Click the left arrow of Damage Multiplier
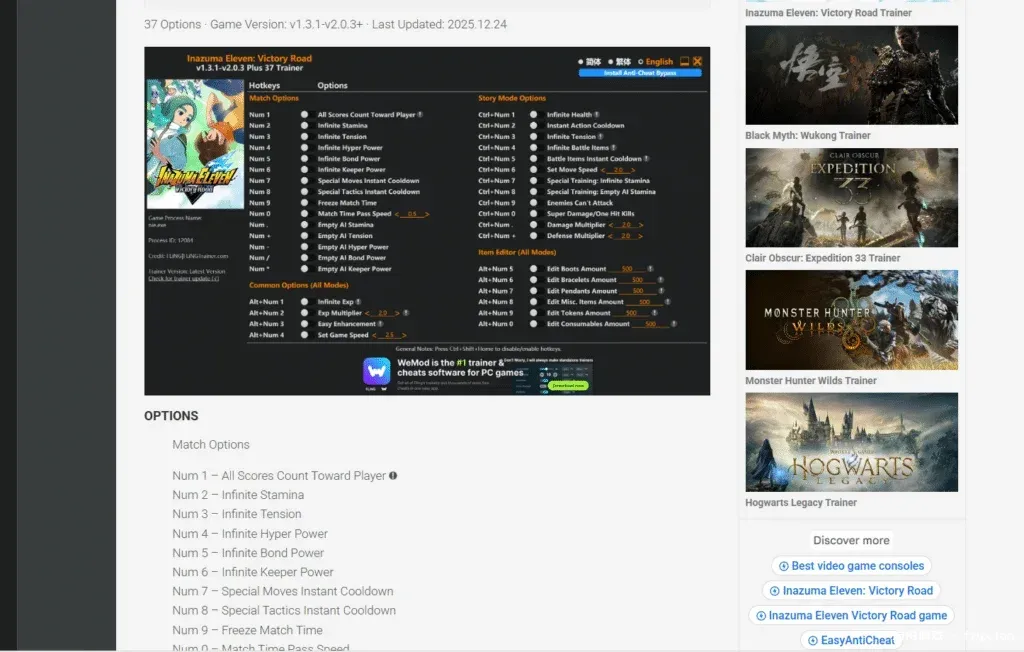This screenshot has width=1024, height=652. (611, 225)
